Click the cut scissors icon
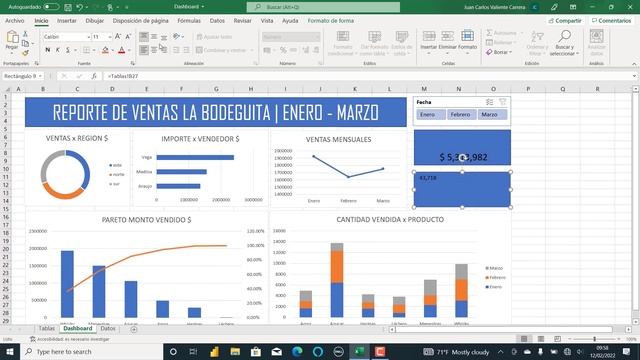Screen dimensions: 640x360 (25, 34)
